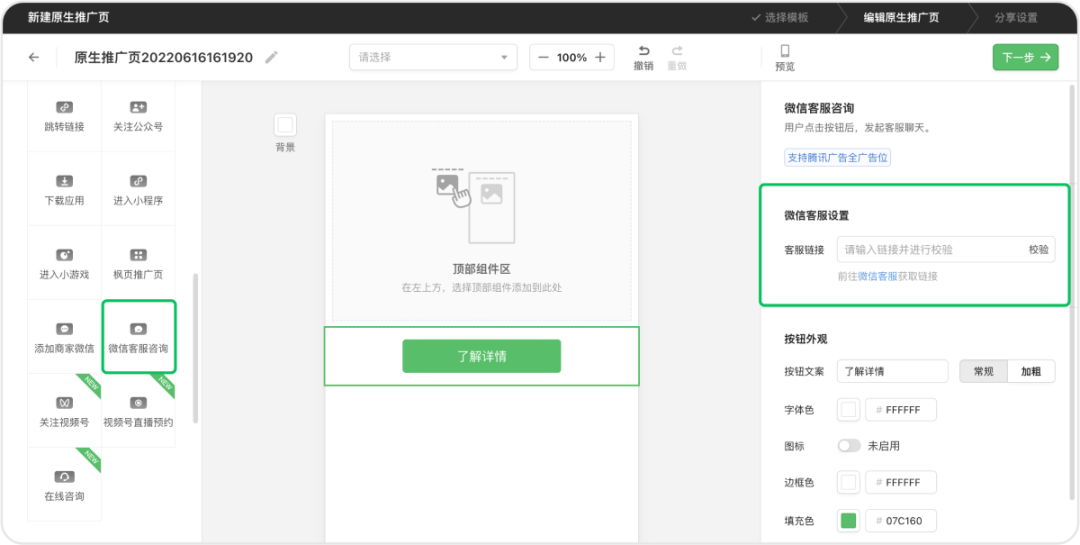Select the 进入小游戏 component
The height and width of the screenshot is (545, 1080).
[x=64, y=263]
